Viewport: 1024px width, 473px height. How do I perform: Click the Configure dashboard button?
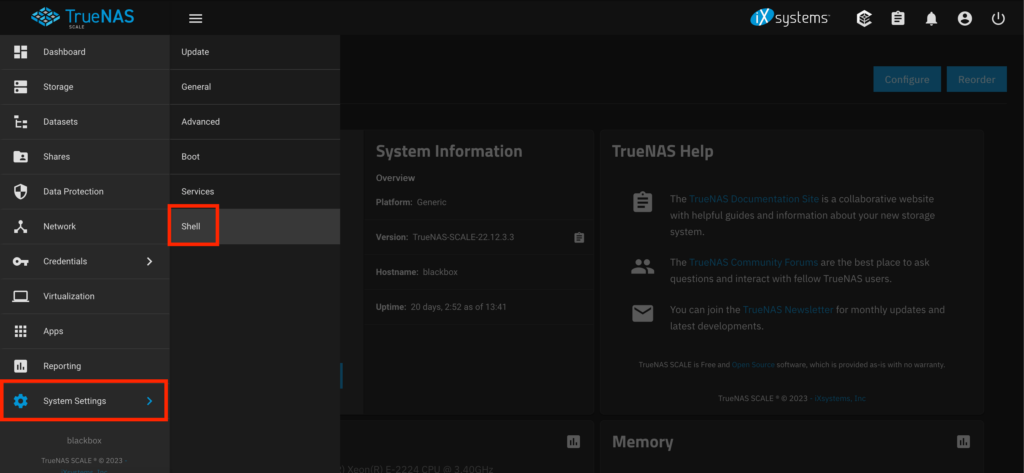(x=906, y=79)
